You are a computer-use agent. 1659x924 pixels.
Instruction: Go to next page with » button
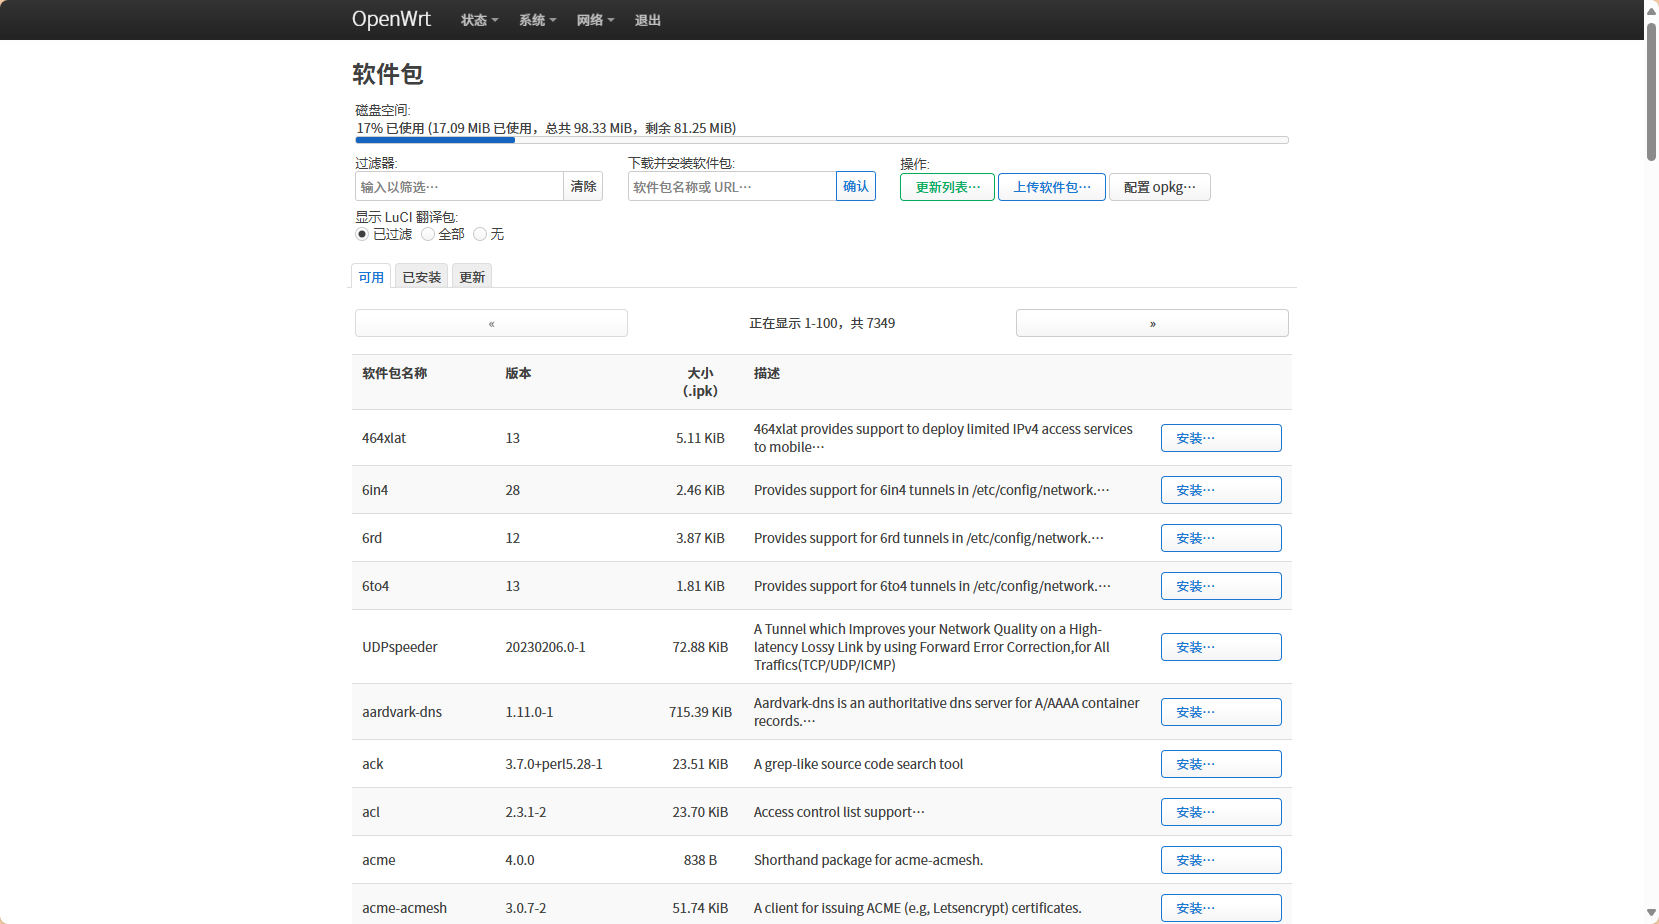pos(1152,323)
